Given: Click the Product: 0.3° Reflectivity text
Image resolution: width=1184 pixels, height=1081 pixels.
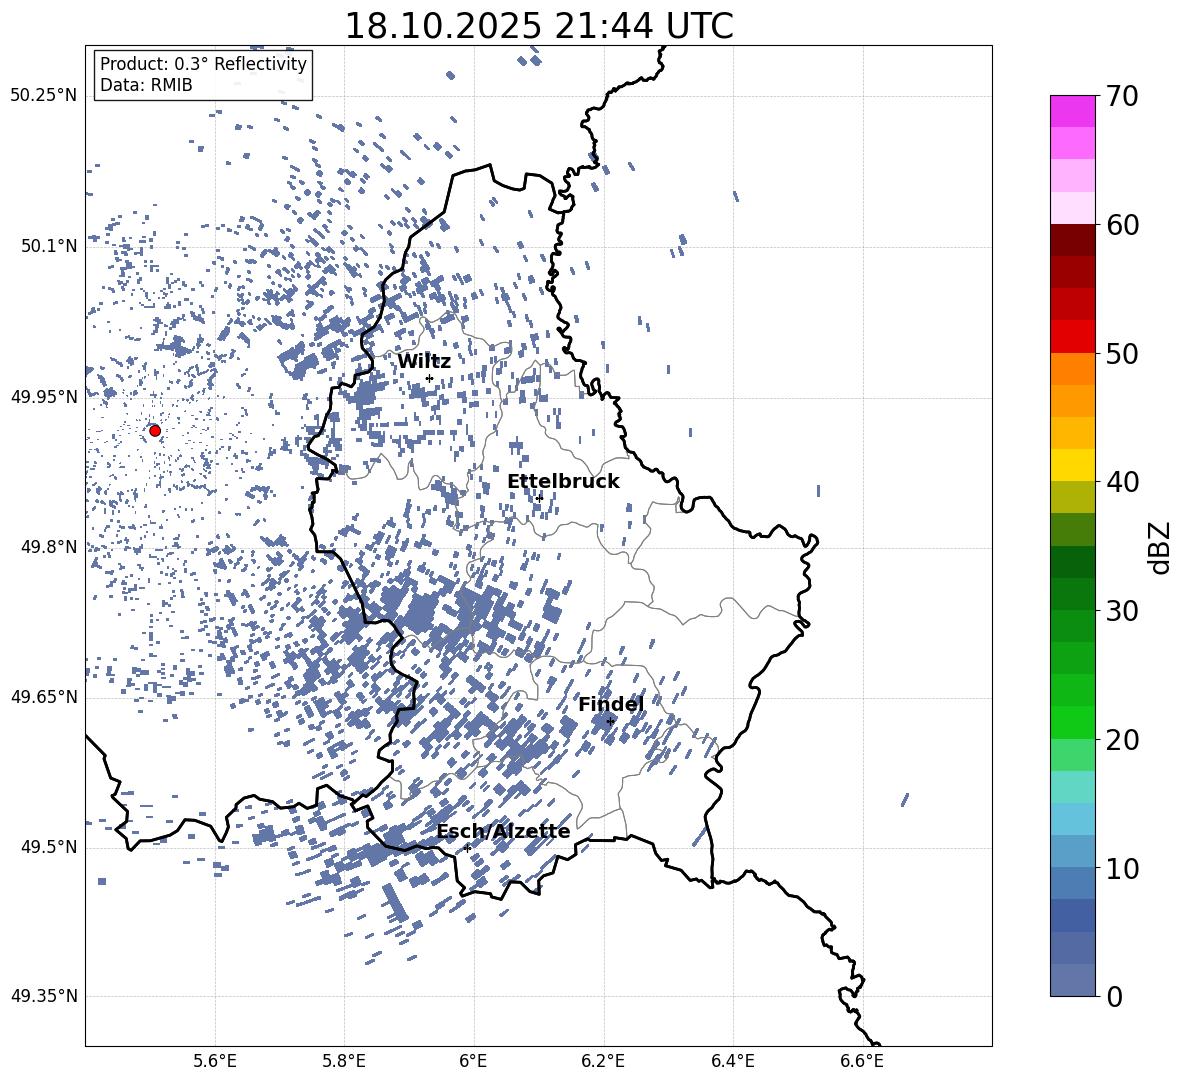Looking at the screenshot, I should point(203,63).
